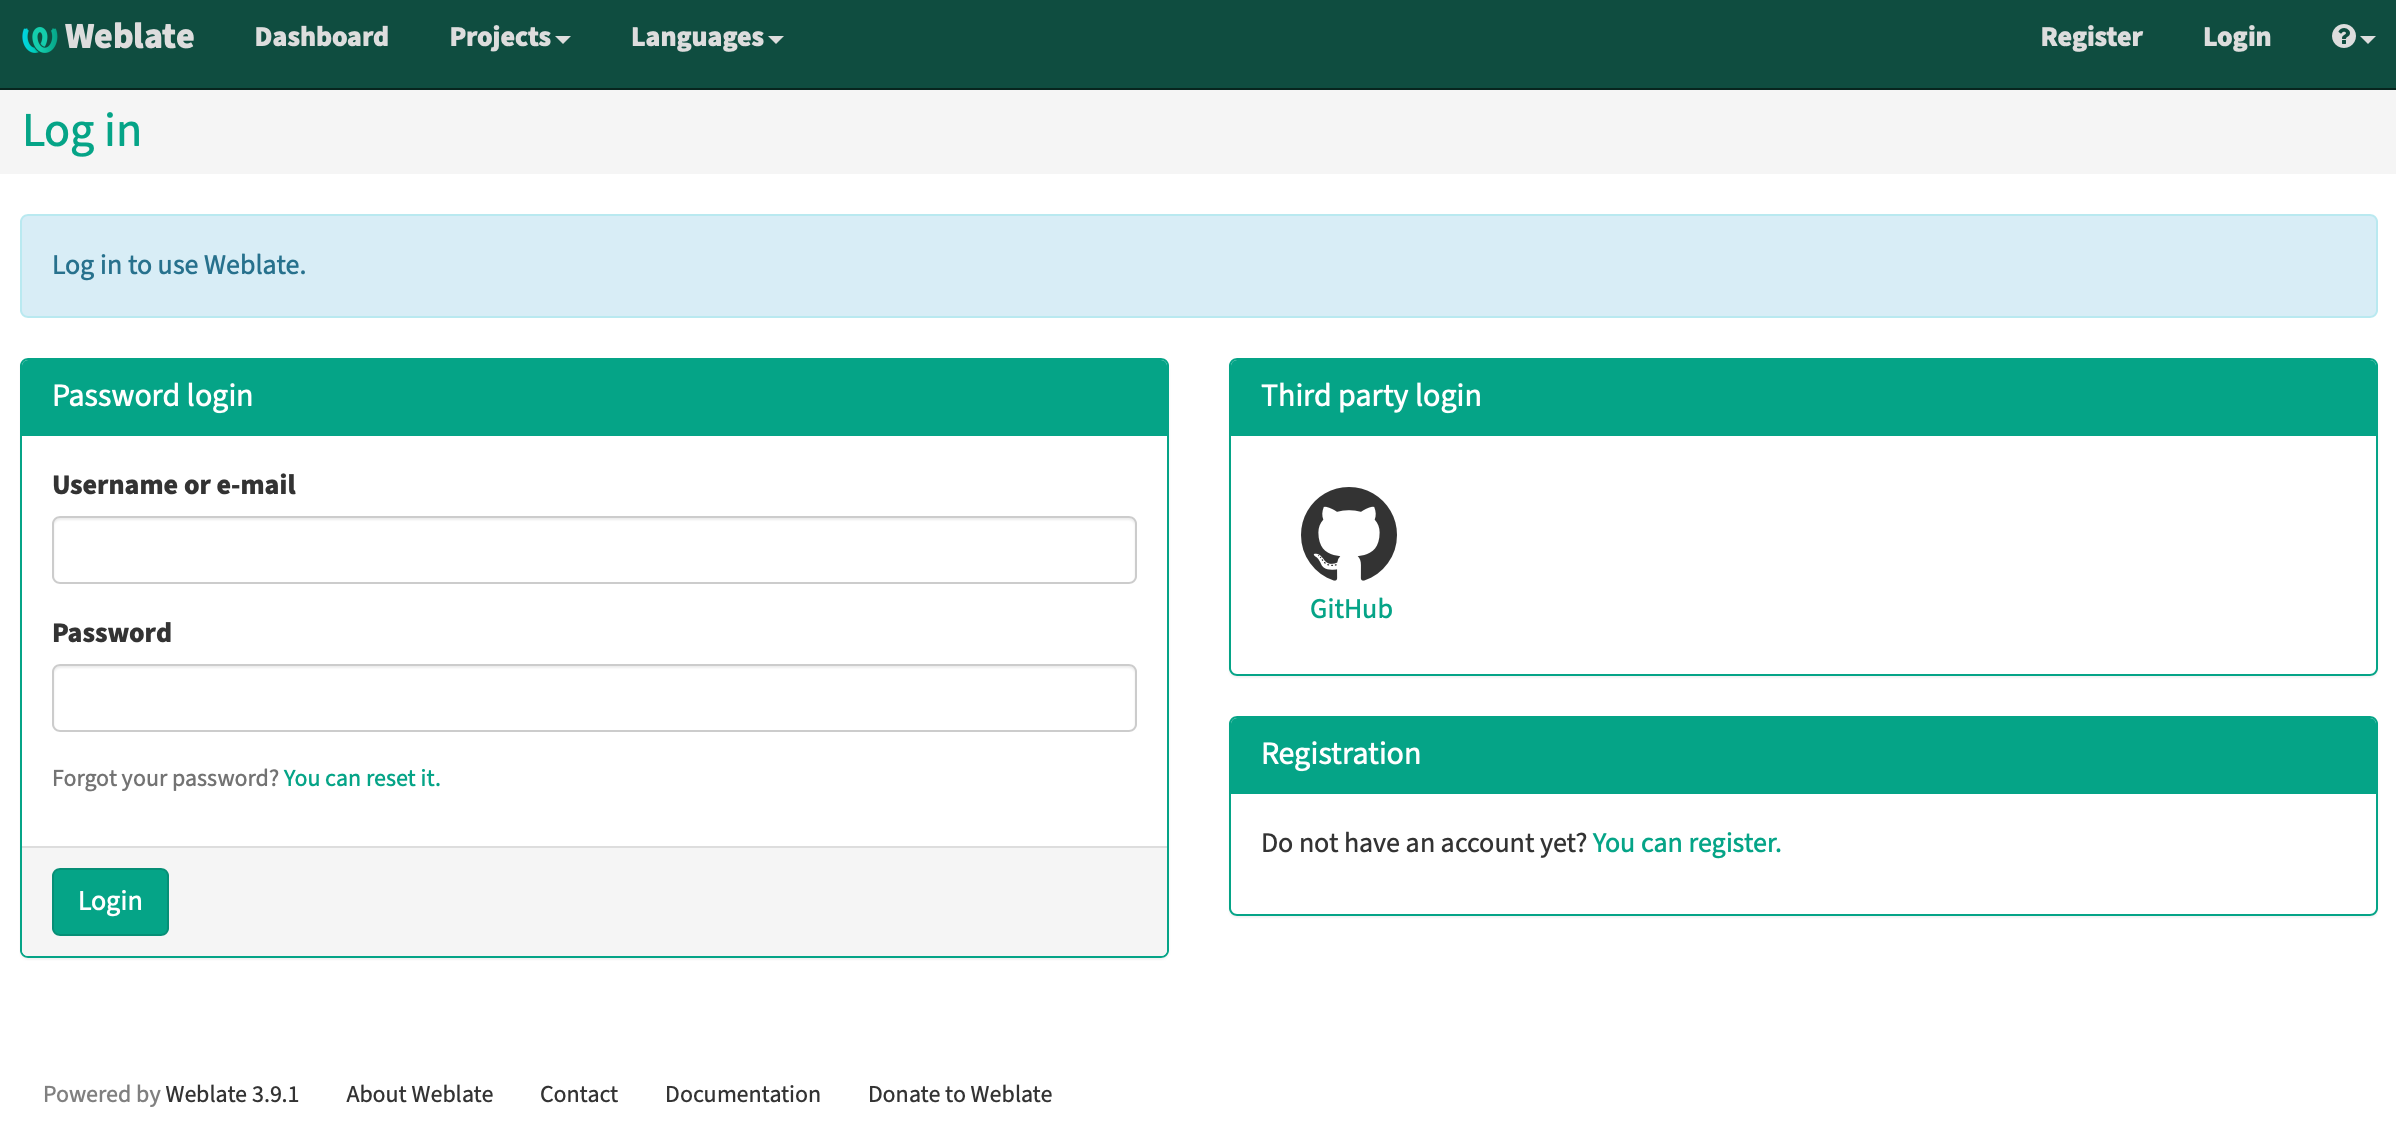Screen dimensions: 2396x1142
Task: Click the 'Log in to use Weblate.' message
Action: (179, 265)
